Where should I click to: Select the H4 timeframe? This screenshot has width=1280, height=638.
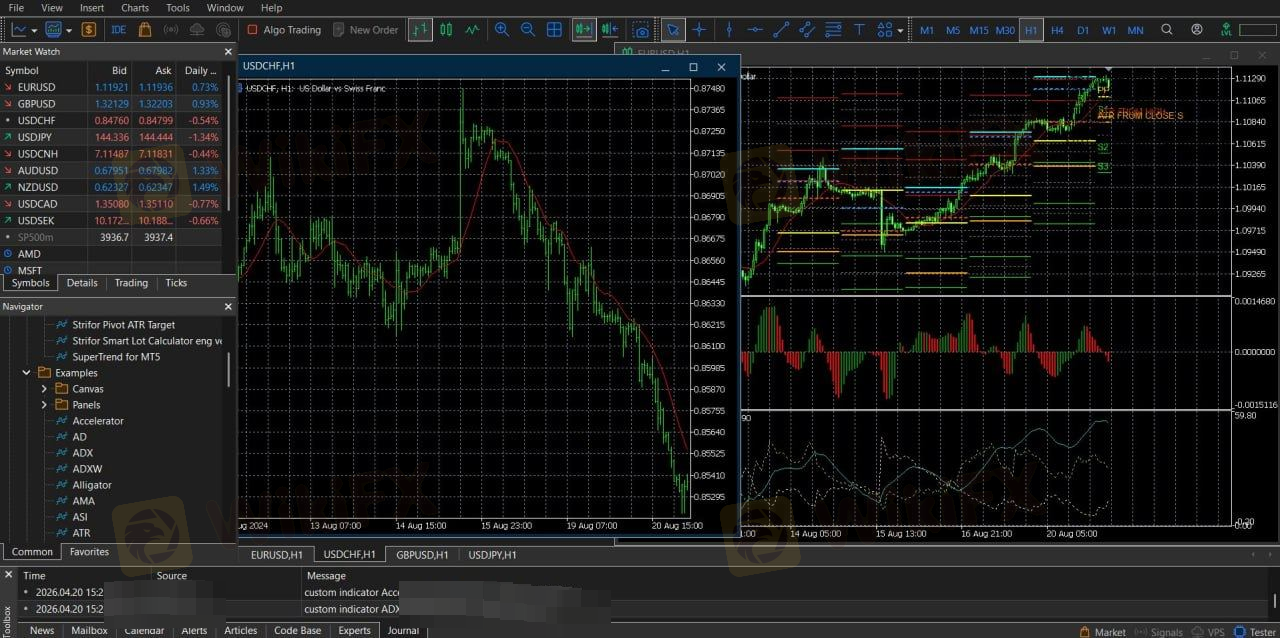[x=1057, y=30]
